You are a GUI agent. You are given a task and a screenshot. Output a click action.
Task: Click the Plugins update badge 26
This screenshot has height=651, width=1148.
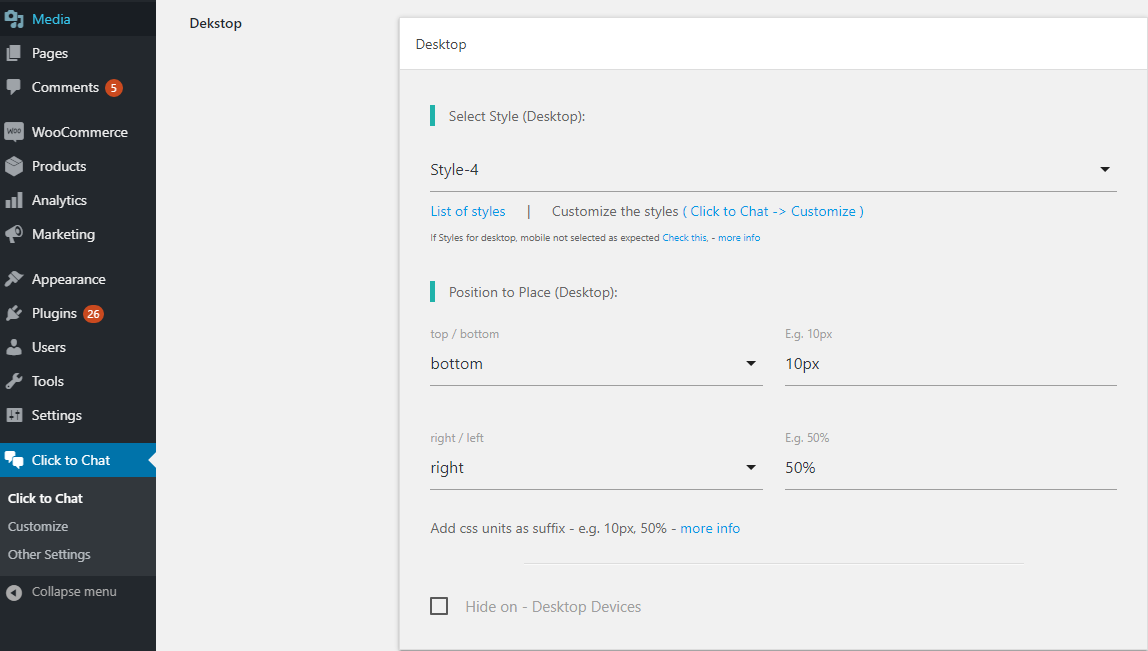[93, 314]
